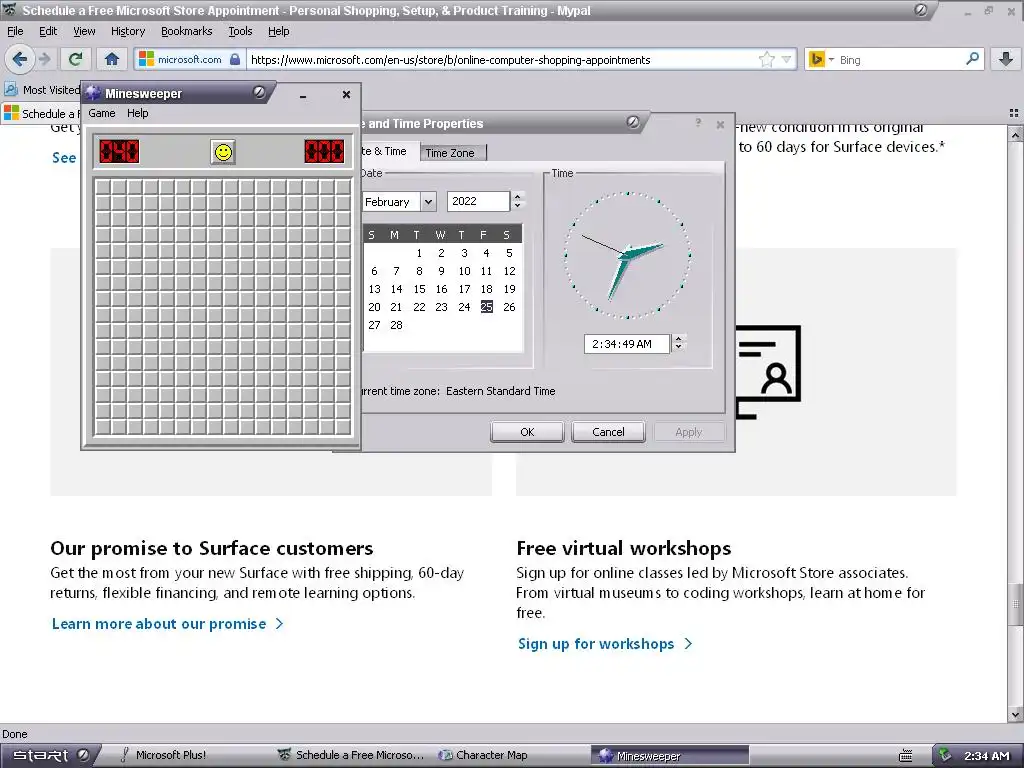
Task: Click the year field showing 2022
Action: point(477,201)
